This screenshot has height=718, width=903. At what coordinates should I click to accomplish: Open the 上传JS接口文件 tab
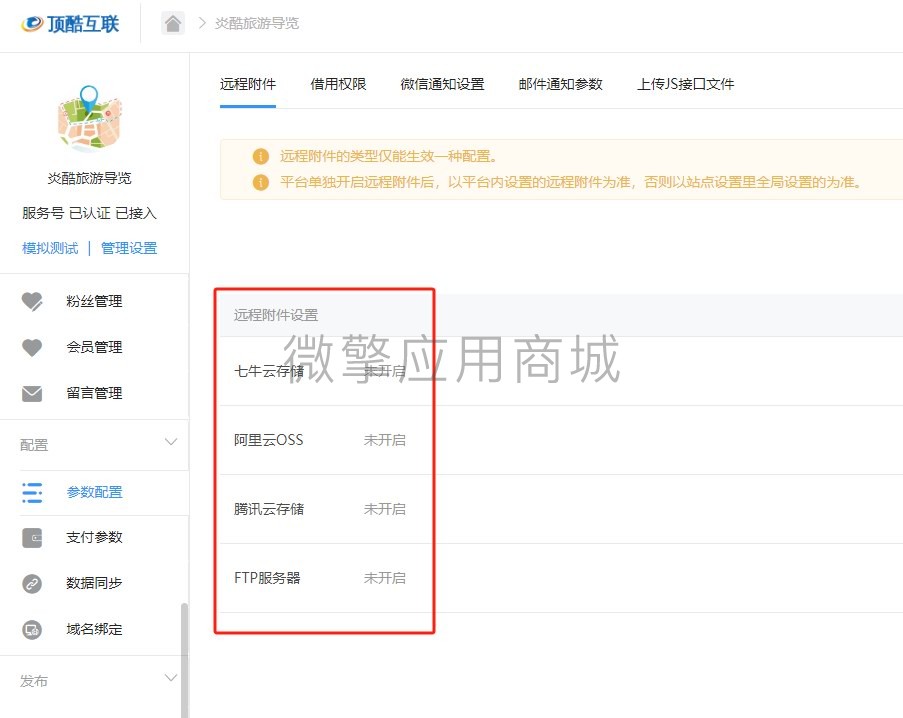coord(685,84)
